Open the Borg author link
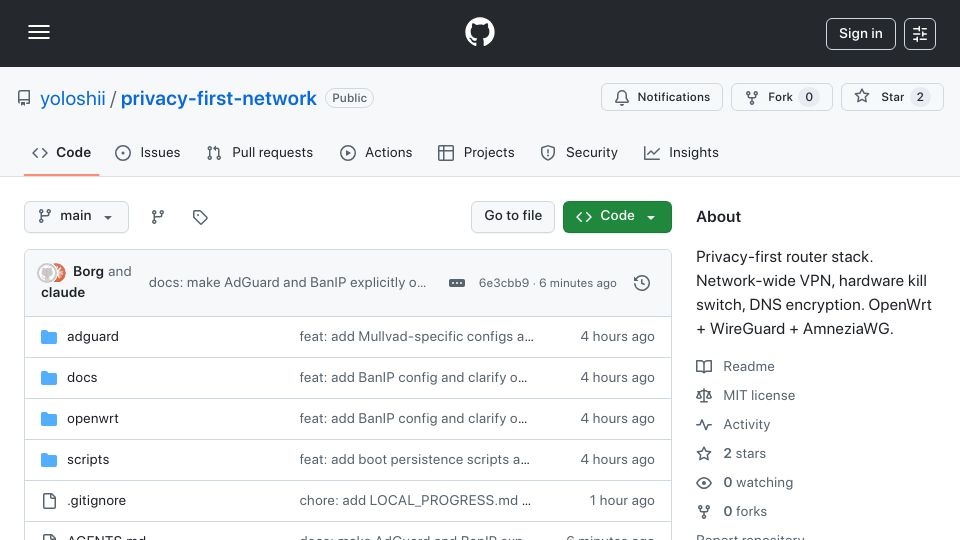This screenshot has width=960, height=540. [88, 271]
